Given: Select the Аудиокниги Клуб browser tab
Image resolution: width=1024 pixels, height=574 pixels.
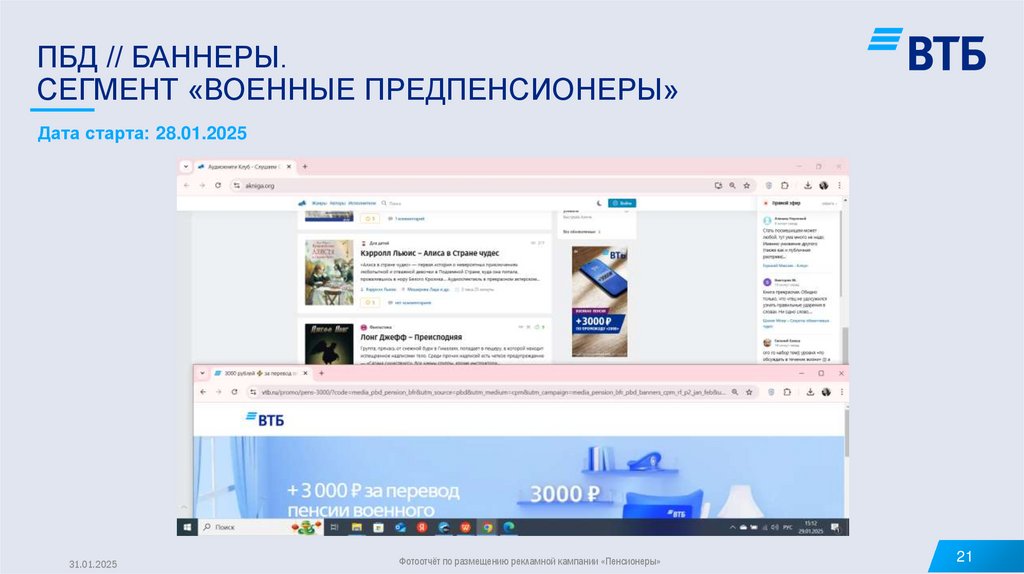Looking at the screenshot, I should point(244,167).
